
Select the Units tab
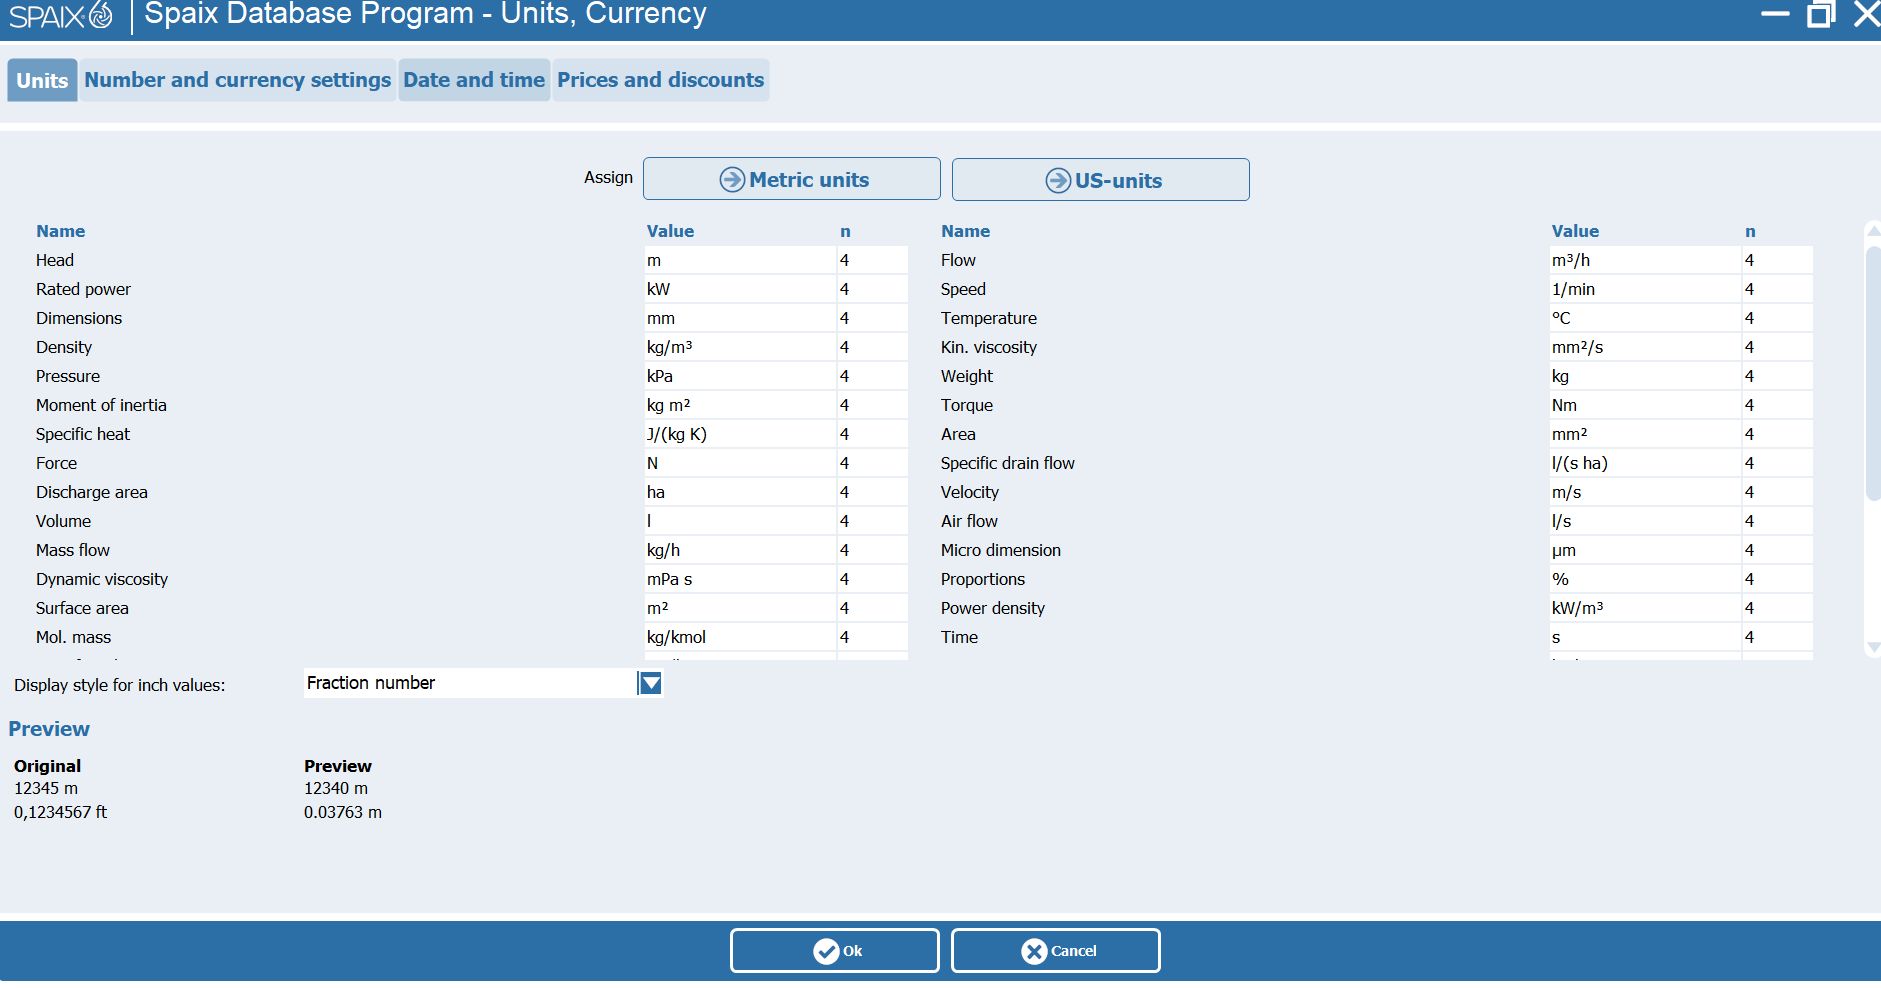42,81
